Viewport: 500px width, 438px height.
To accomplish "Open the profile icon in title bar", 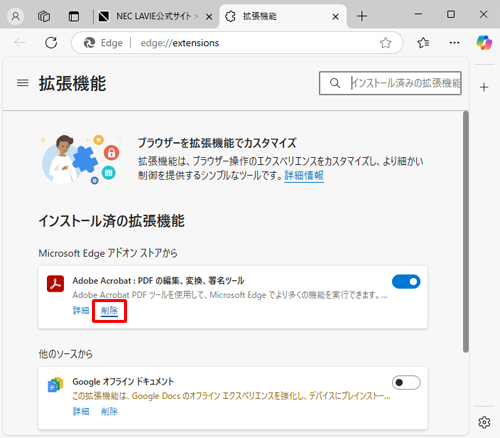I will tap(15, 16).
